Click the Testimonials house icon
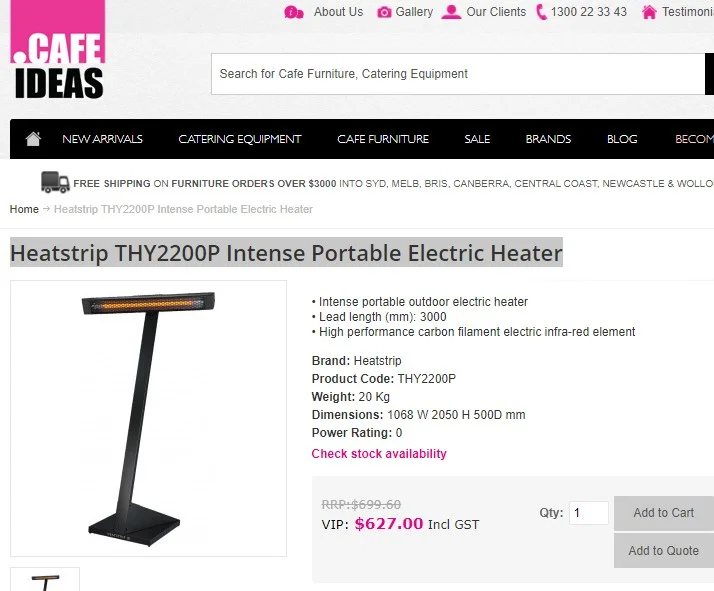Image resolution: width=714 pixels, height=591 pixels. 649,12
